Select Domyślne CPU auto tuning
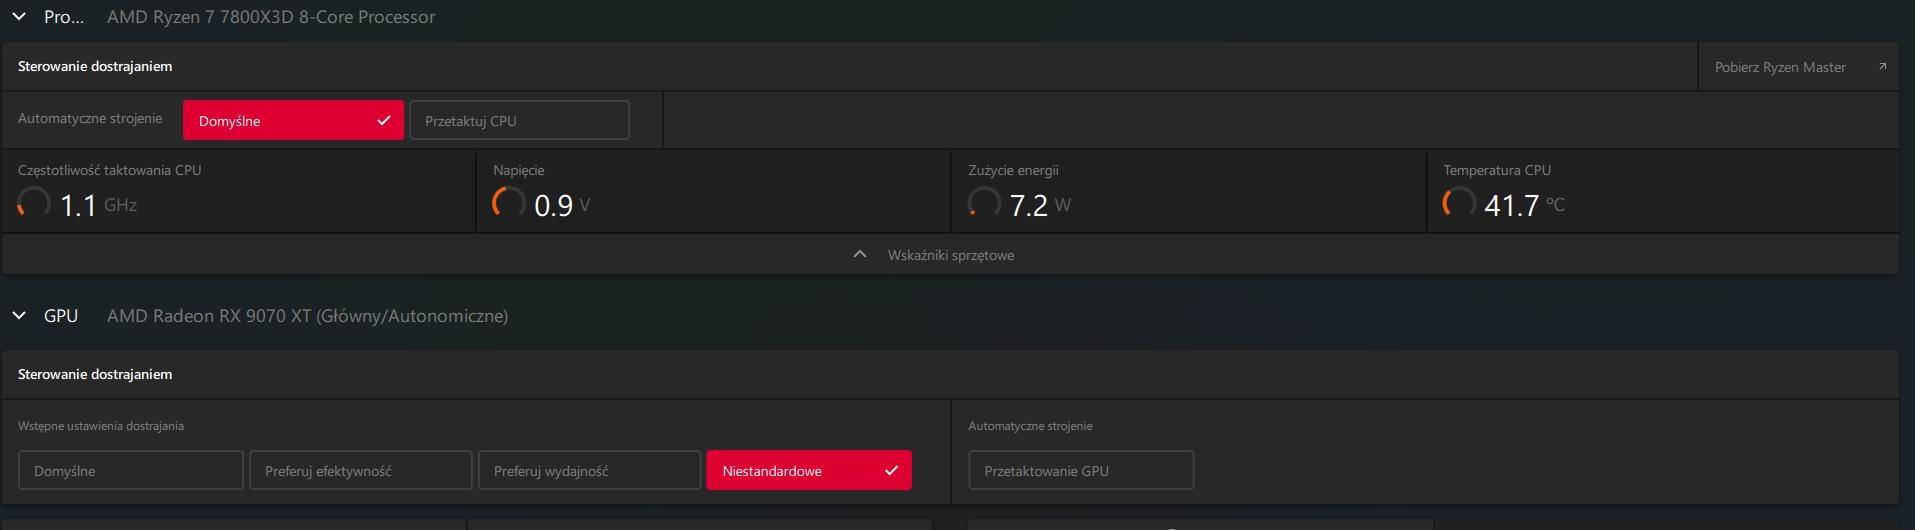Image resolution: width=1915 pixels, height=530 pixels. tap(293, 120)
